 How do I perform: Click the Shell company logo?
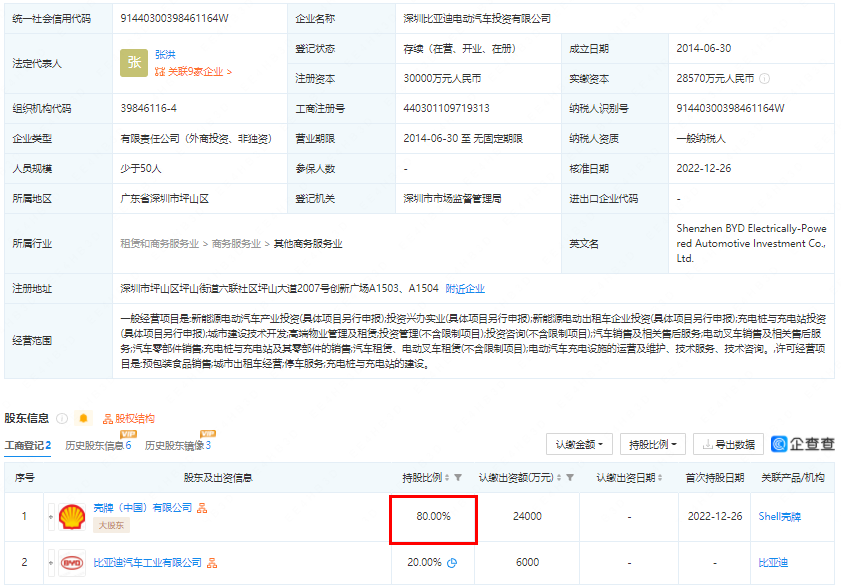[72, 517]
